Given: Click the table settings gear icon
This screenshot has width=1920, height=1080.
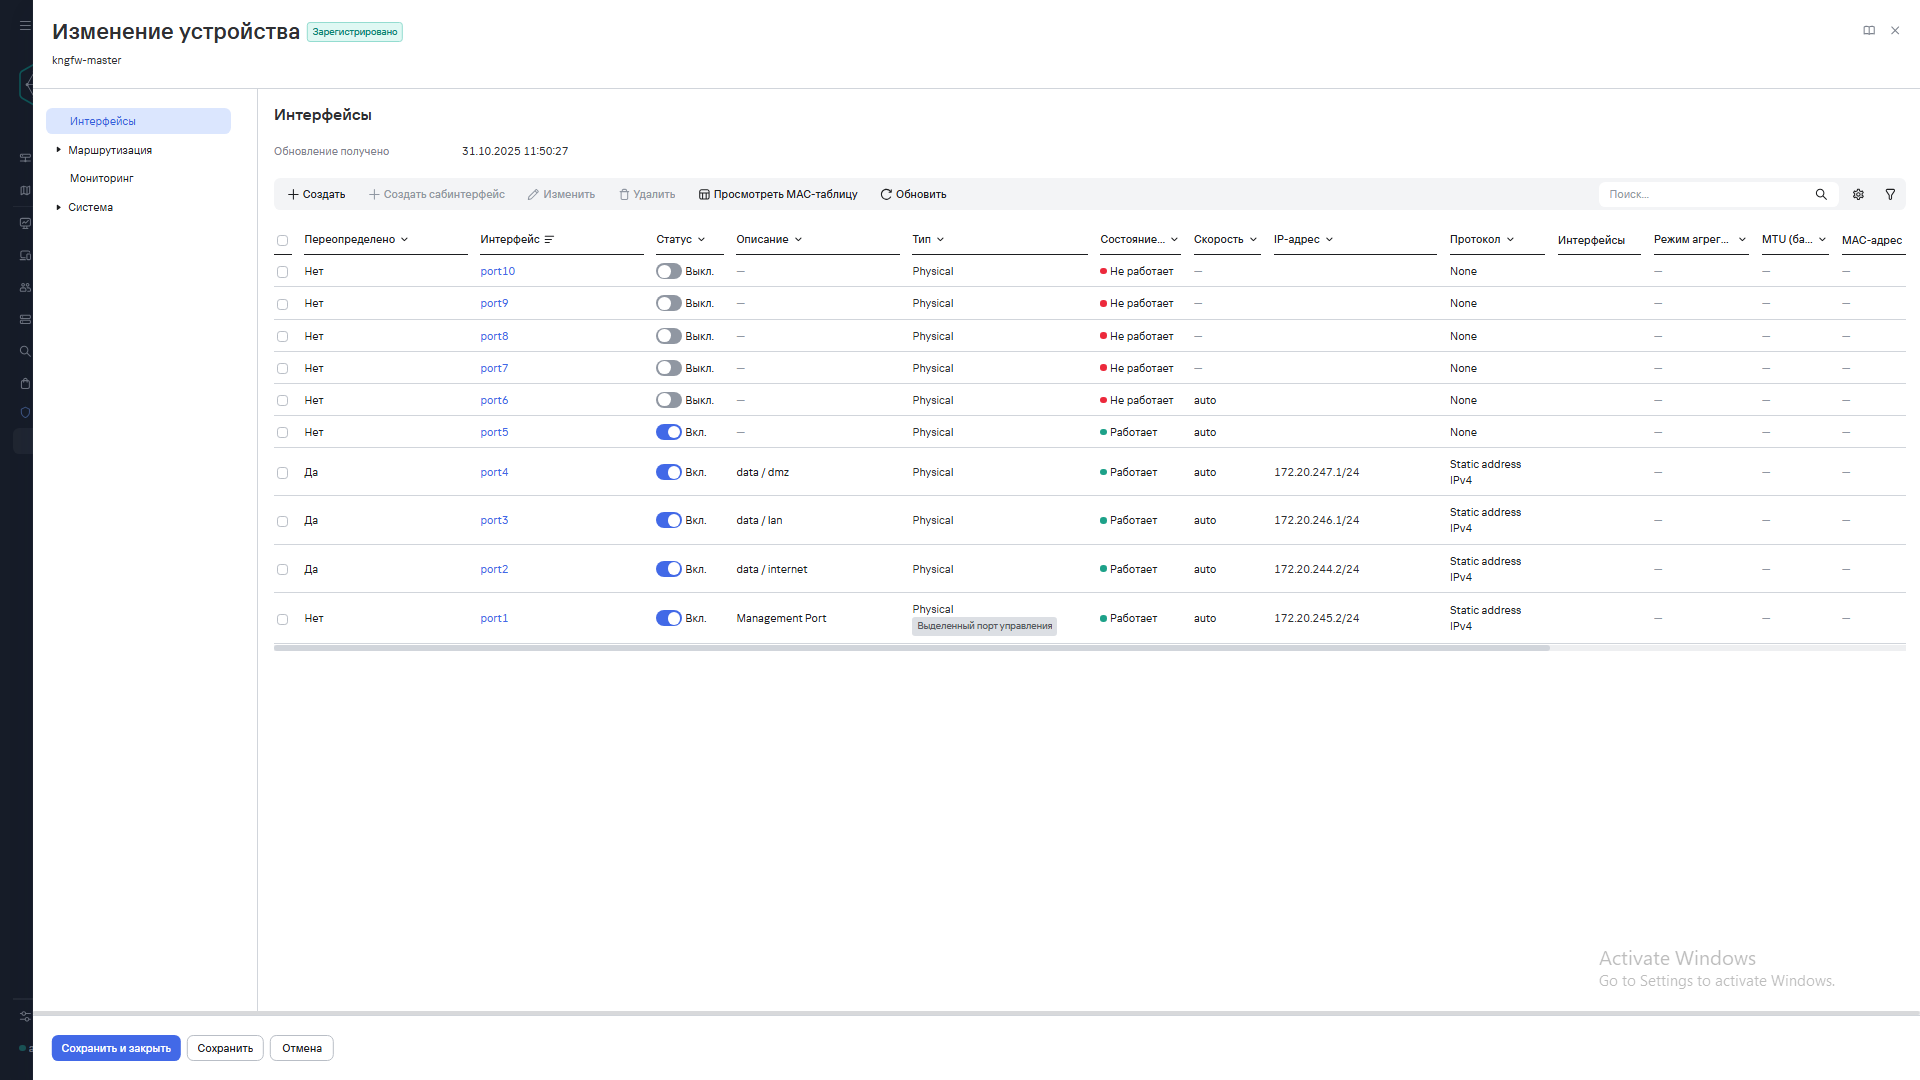Looking at the screenshot, I should pos(1858,194).
